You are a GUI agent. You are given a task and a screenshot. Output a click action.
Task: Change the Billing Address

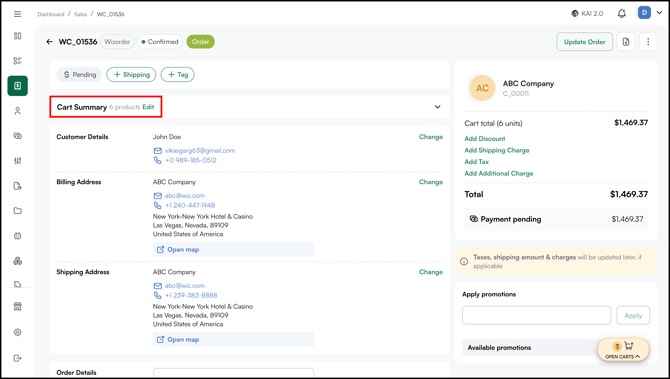431,182
